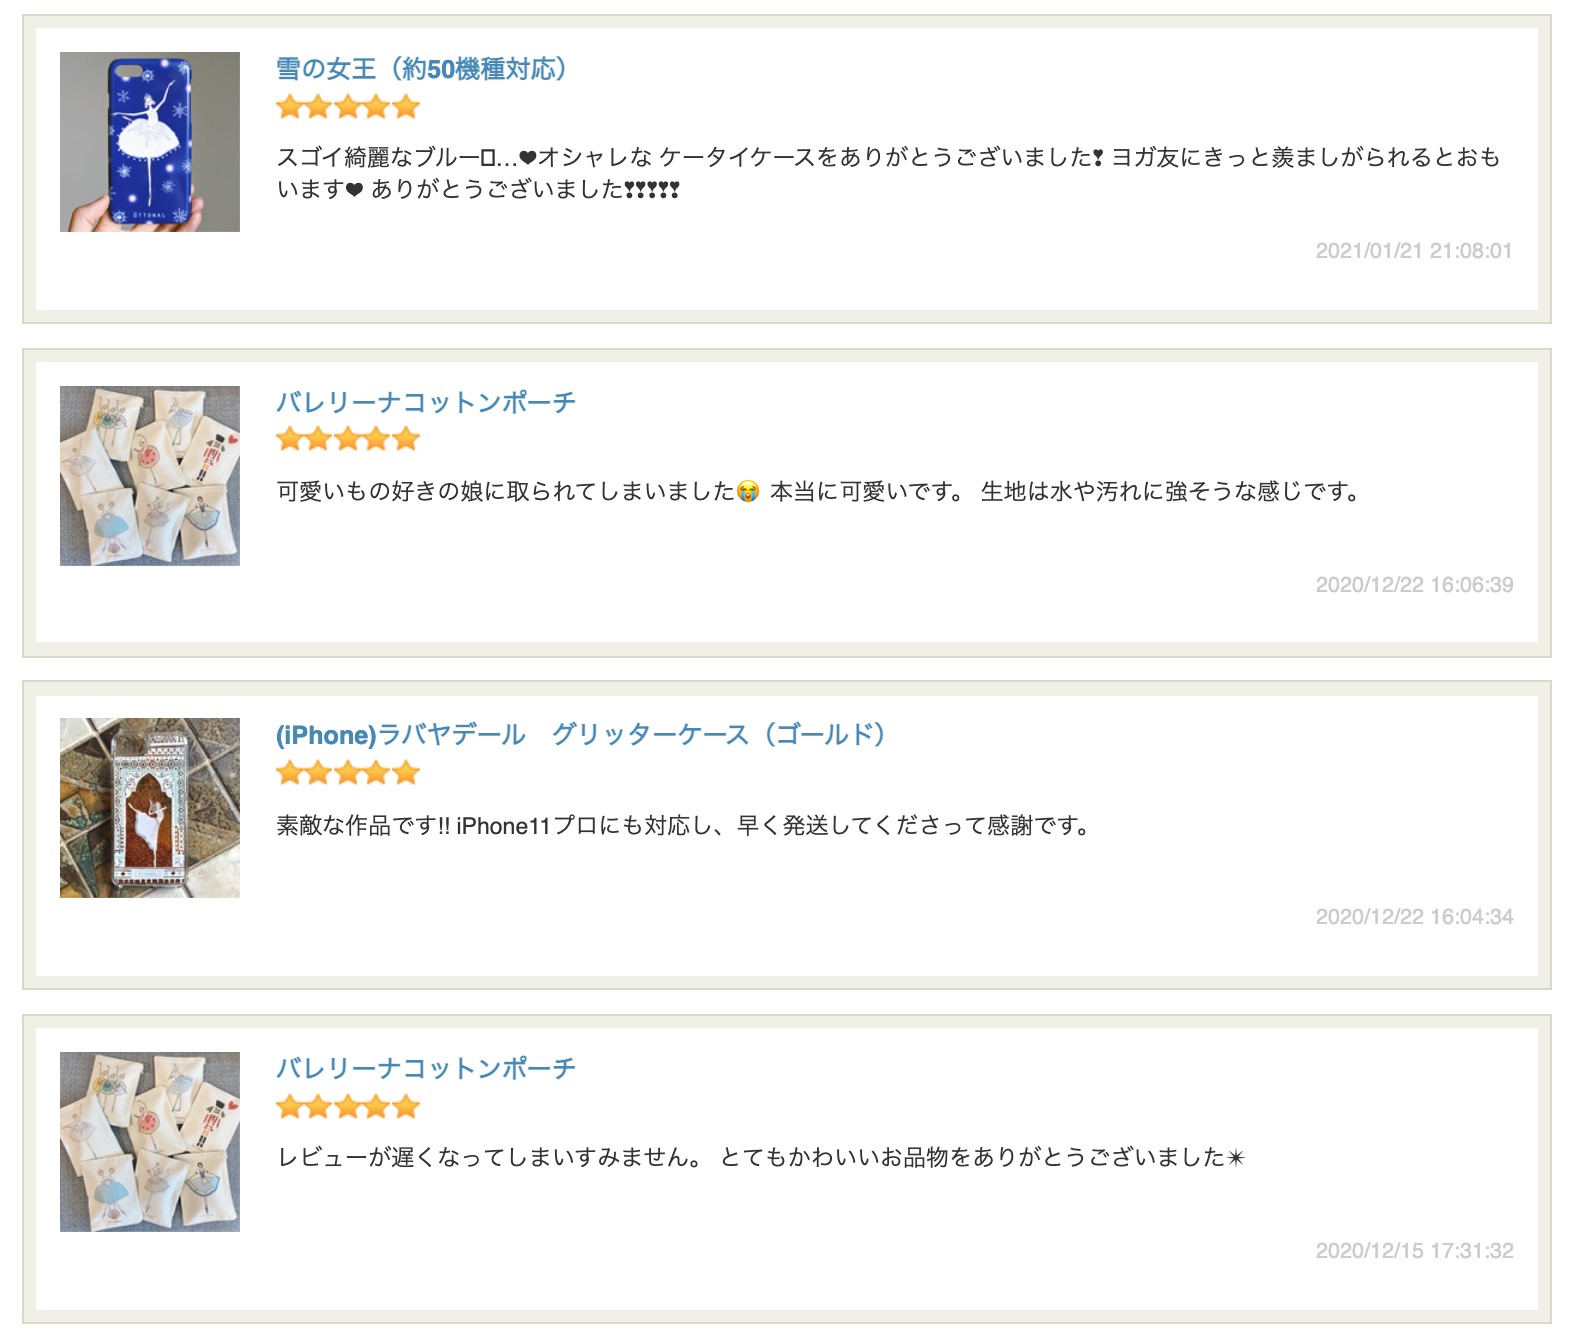Click the blue ballerina phone case thumbnail
The height and width of the screenshot is (1342, 1578).
tap(150, 142)
